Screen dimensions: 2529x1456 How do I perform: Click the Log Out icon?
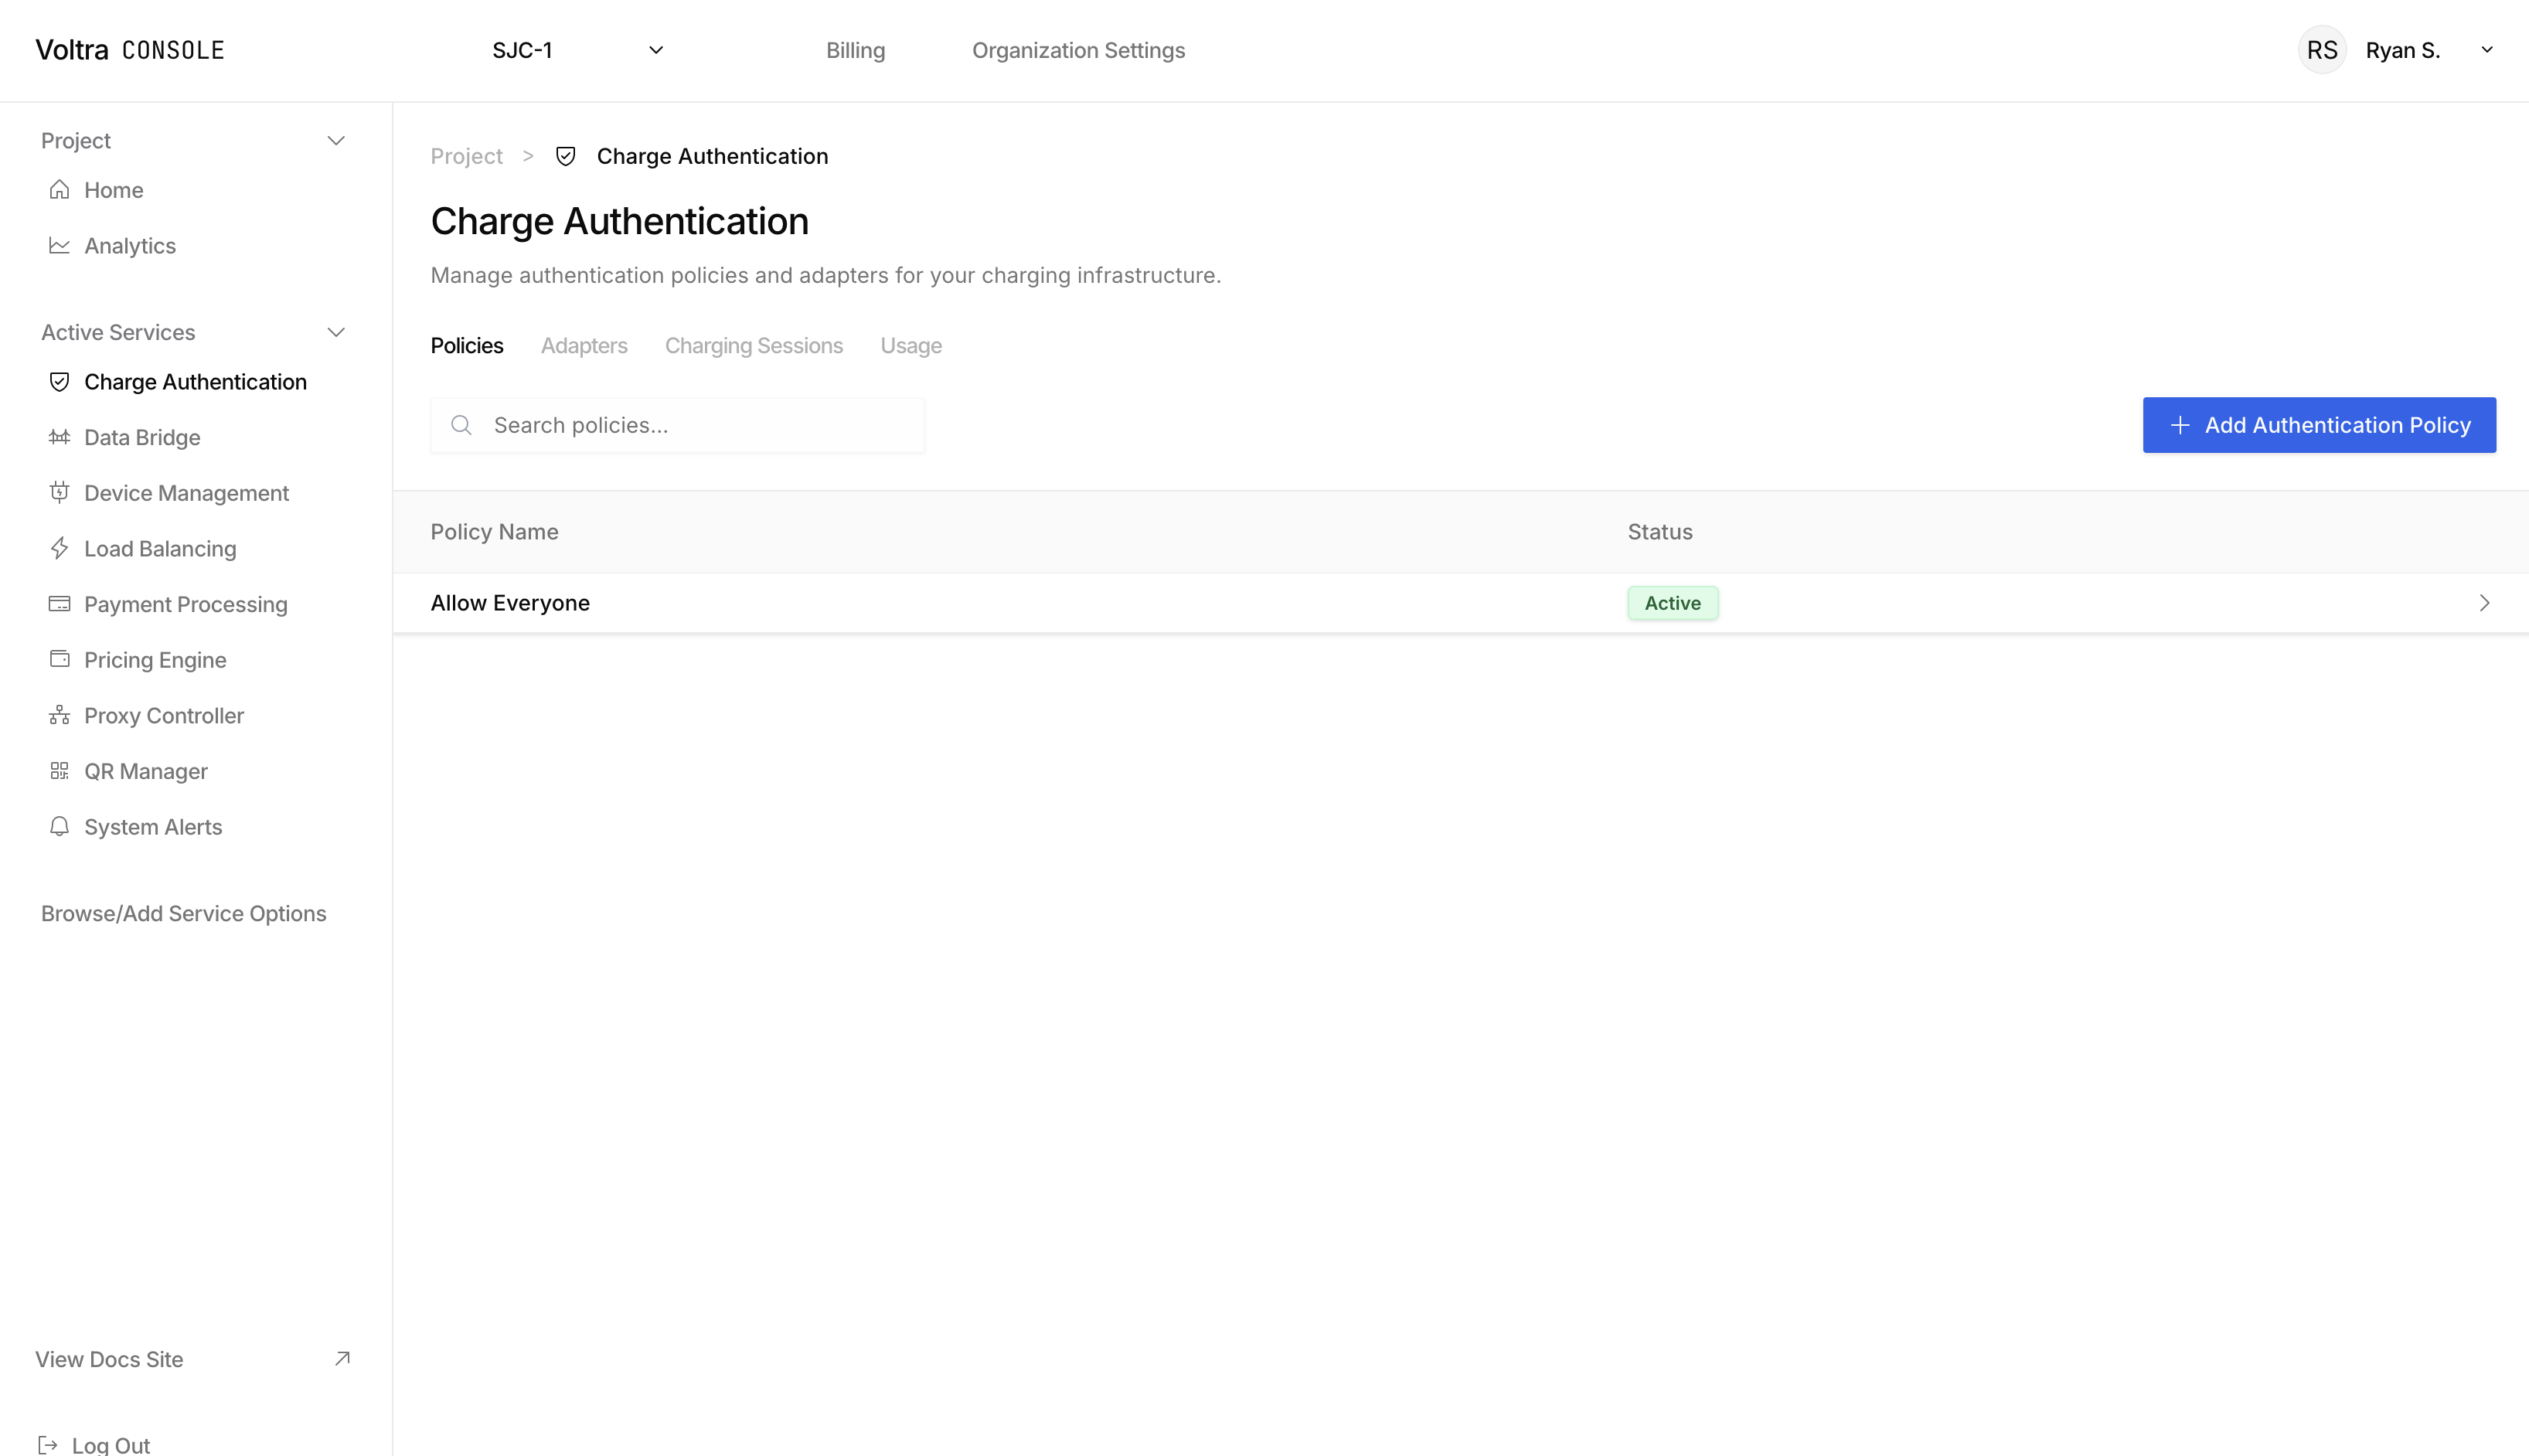pos(48,1444)
